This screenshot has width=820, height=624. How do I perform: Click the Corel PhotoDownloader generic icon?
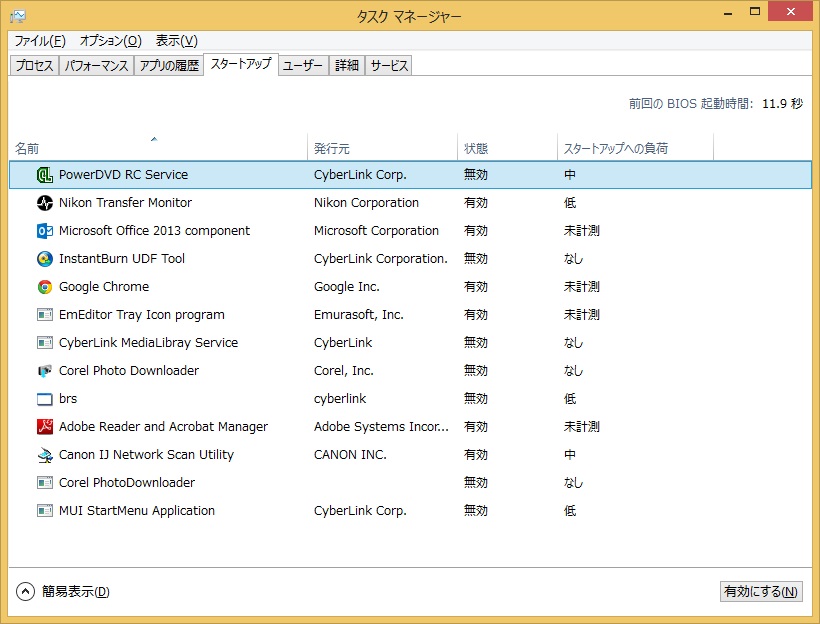click(44, 482)
